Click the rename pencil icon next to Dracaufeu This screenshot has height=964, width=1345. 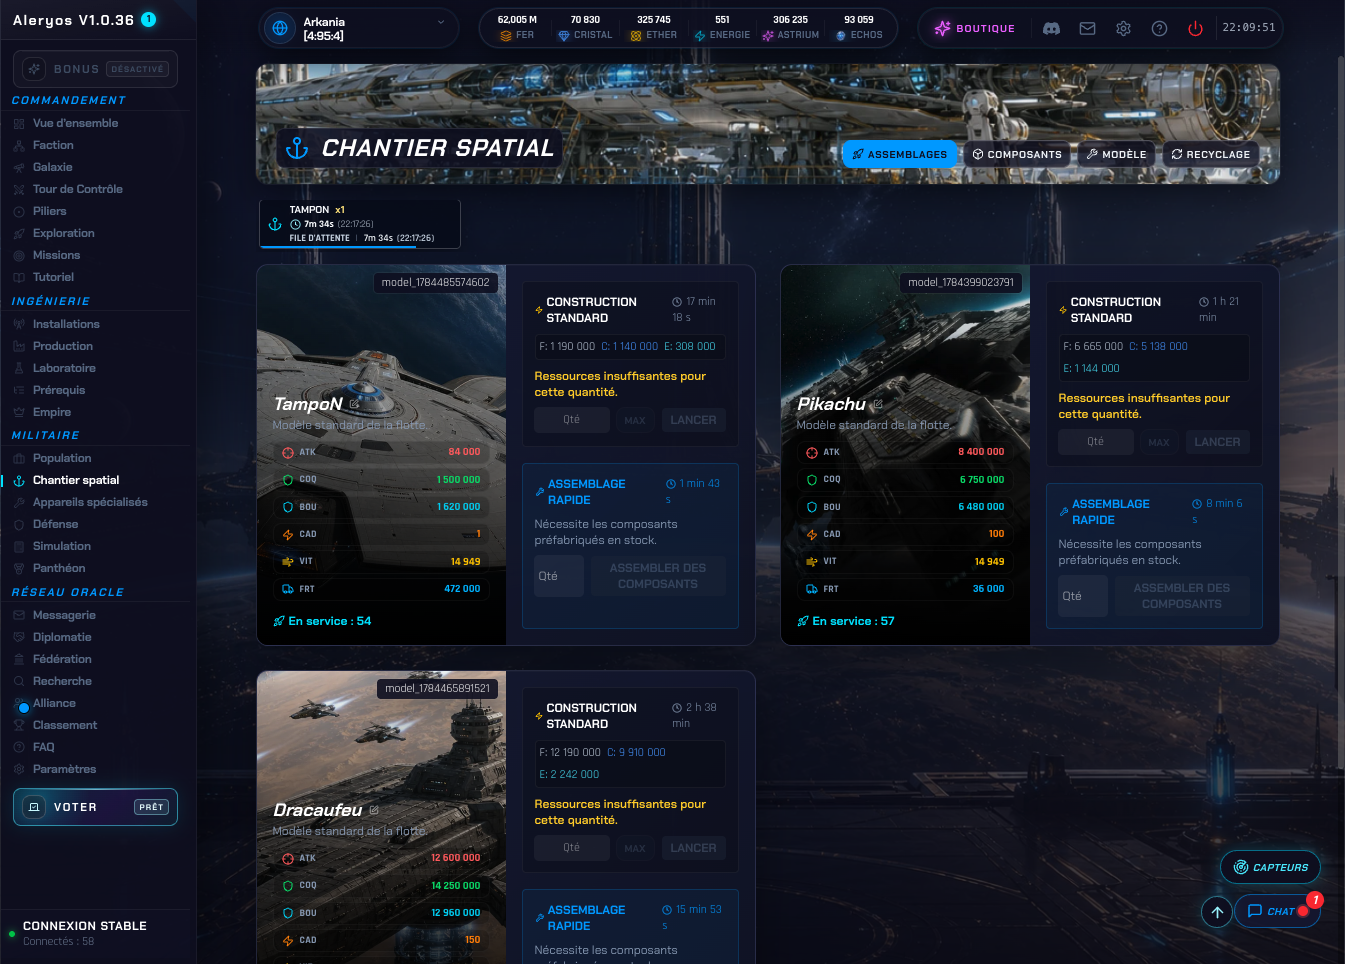374,810
